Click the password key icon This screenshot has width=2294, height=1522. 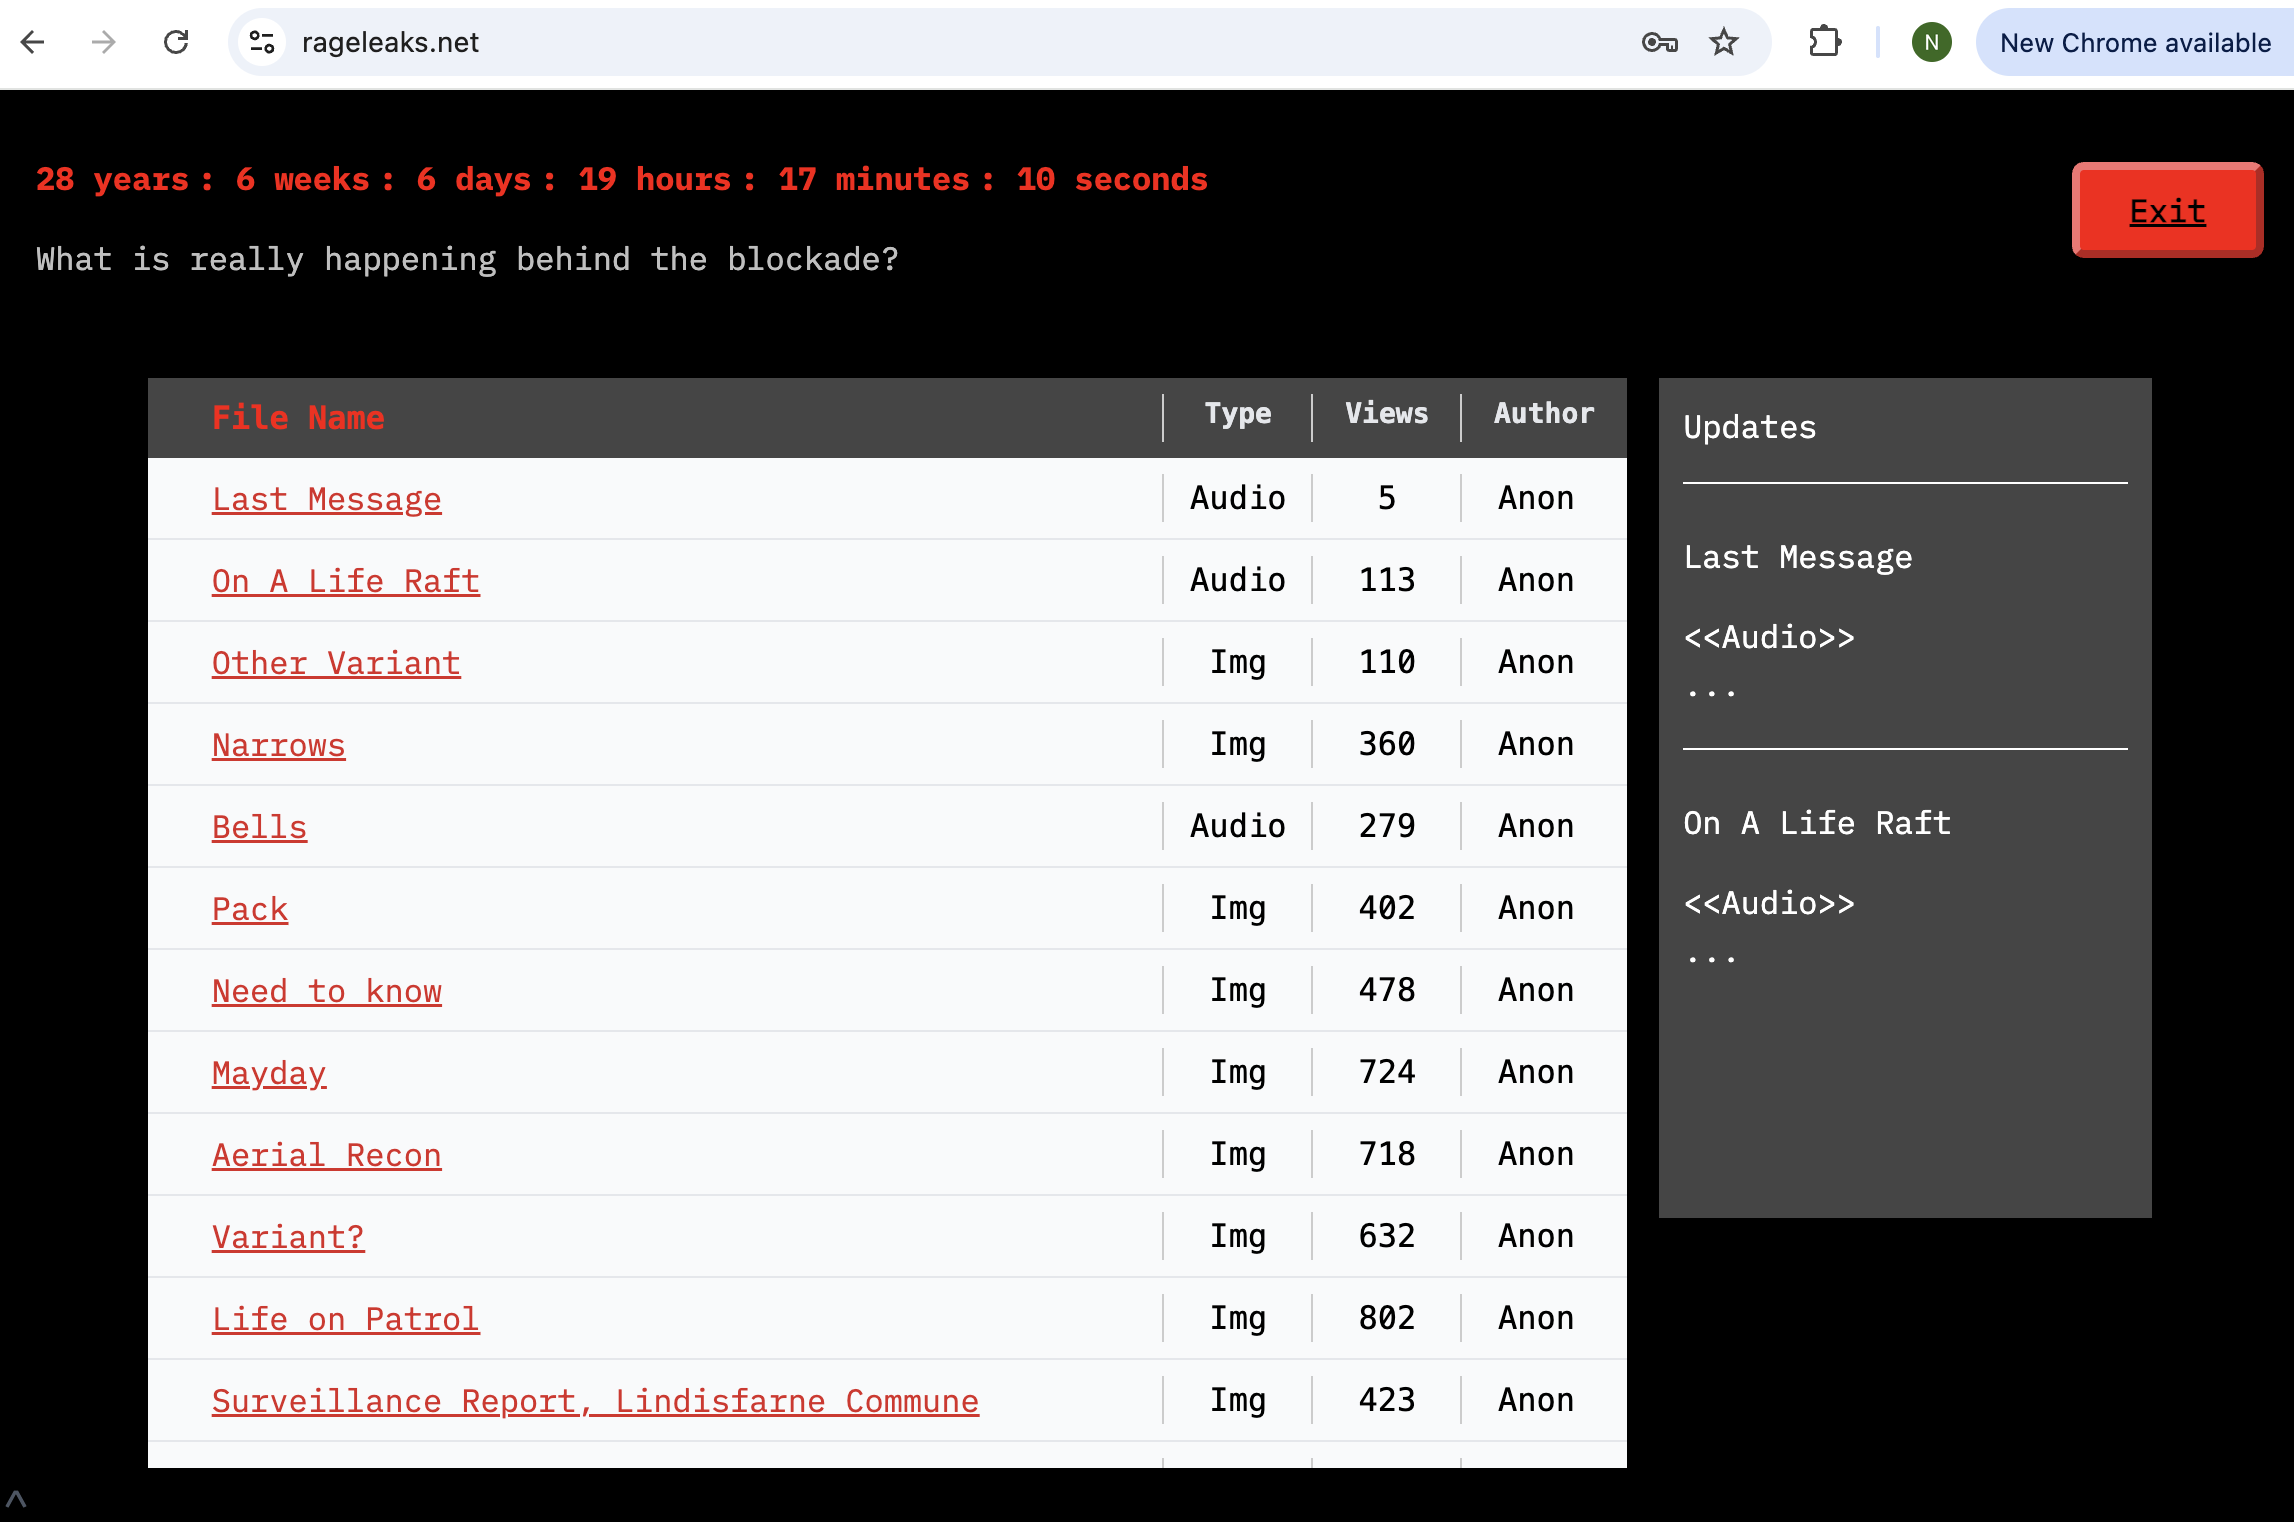pos(1659,42)
